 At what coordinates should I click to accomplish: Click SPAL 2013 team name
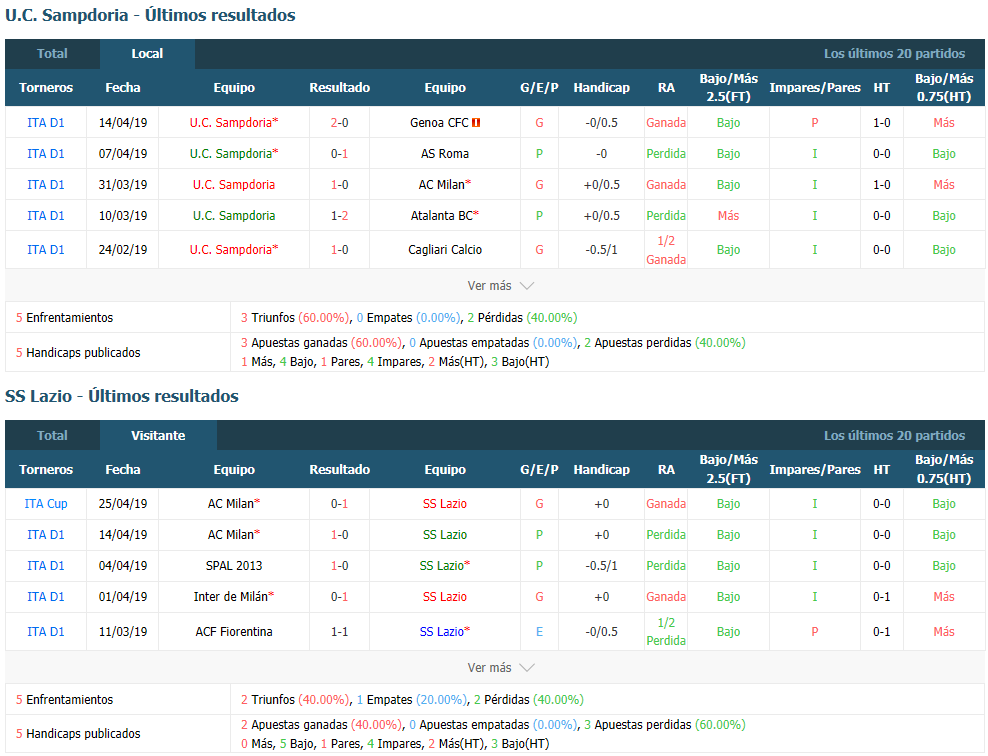pos(234,566)
